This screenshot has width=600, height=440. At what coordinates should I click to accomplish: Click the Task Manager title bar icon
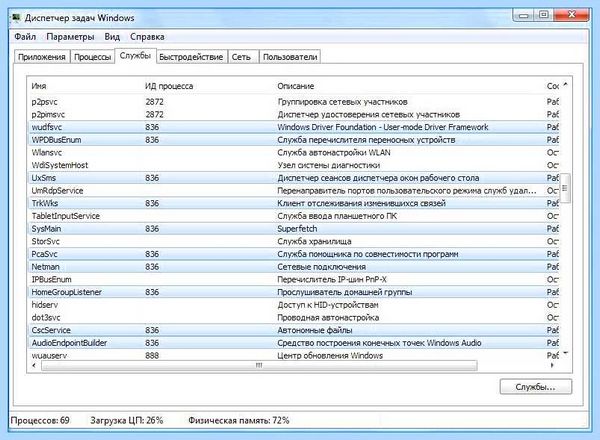point(16,18)
